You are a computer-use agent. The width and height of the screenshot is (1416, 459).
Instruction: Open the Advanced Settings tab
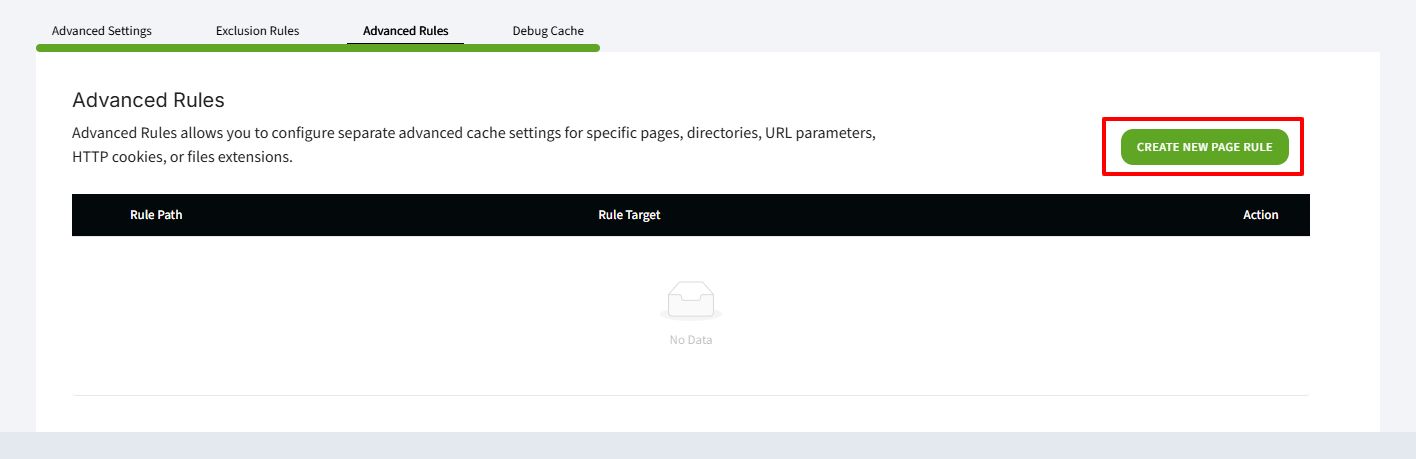[102, 31]
